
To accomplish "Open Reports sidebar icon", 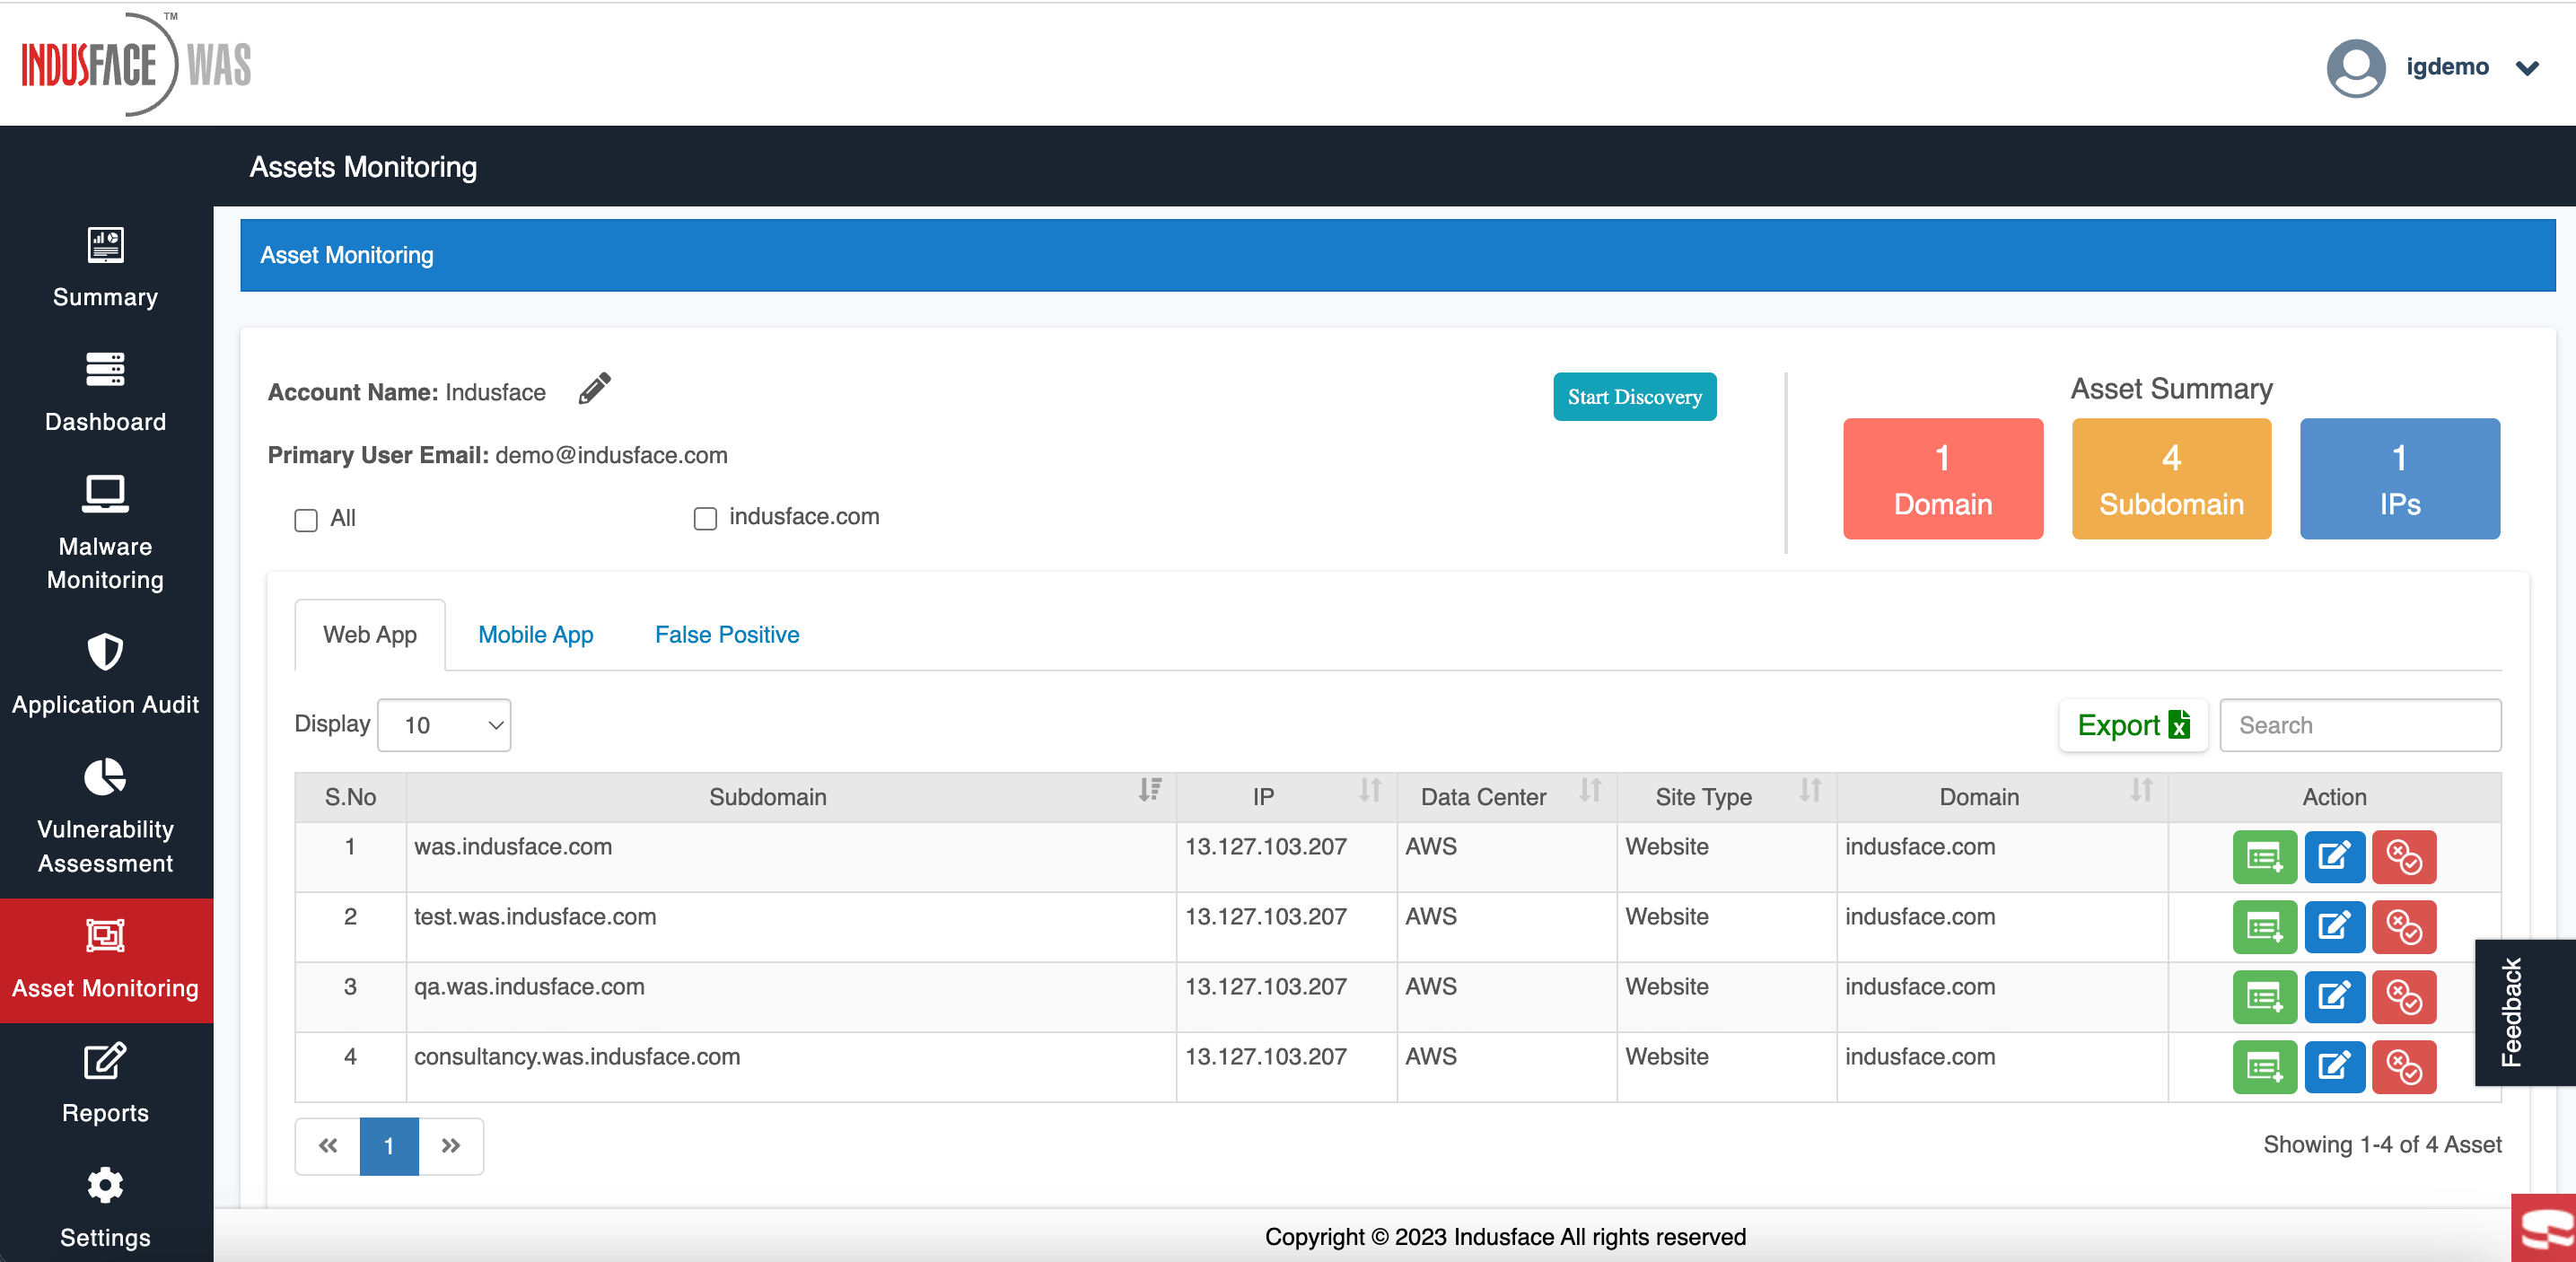I will 105,1061.
